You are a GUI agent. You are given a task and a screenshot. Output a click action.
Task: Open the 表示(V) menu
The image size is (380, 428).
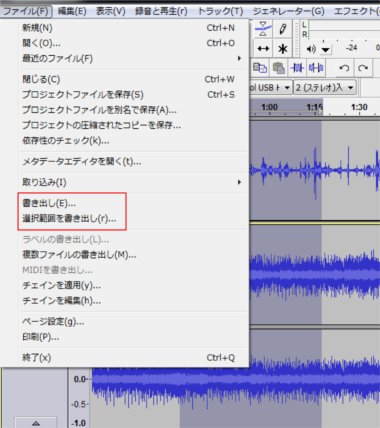[x=110, y=11]
